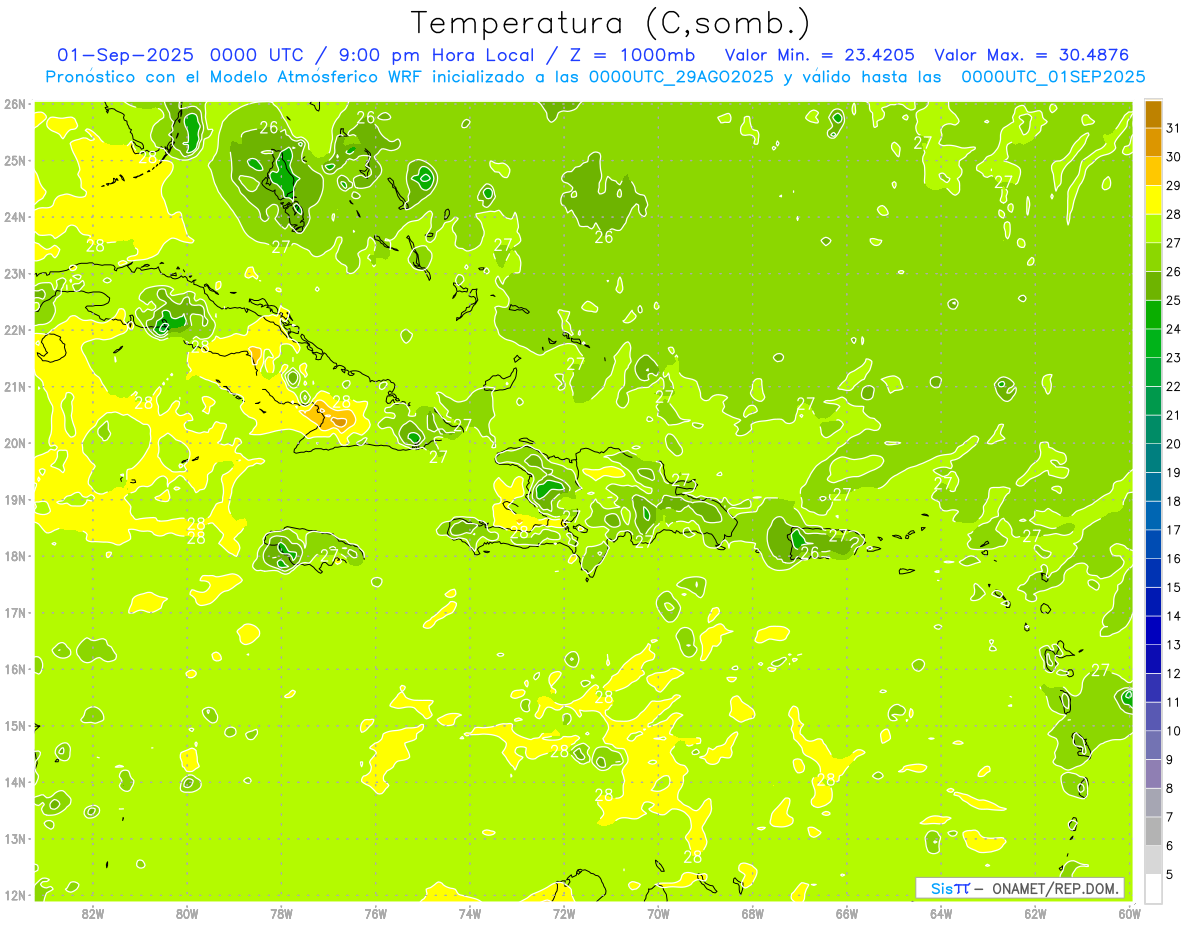This screenshot has width=1200, height=927.
Task: Click the '0000UTC_01SEP2025' valid-until time text
Action: (1053, 76)
